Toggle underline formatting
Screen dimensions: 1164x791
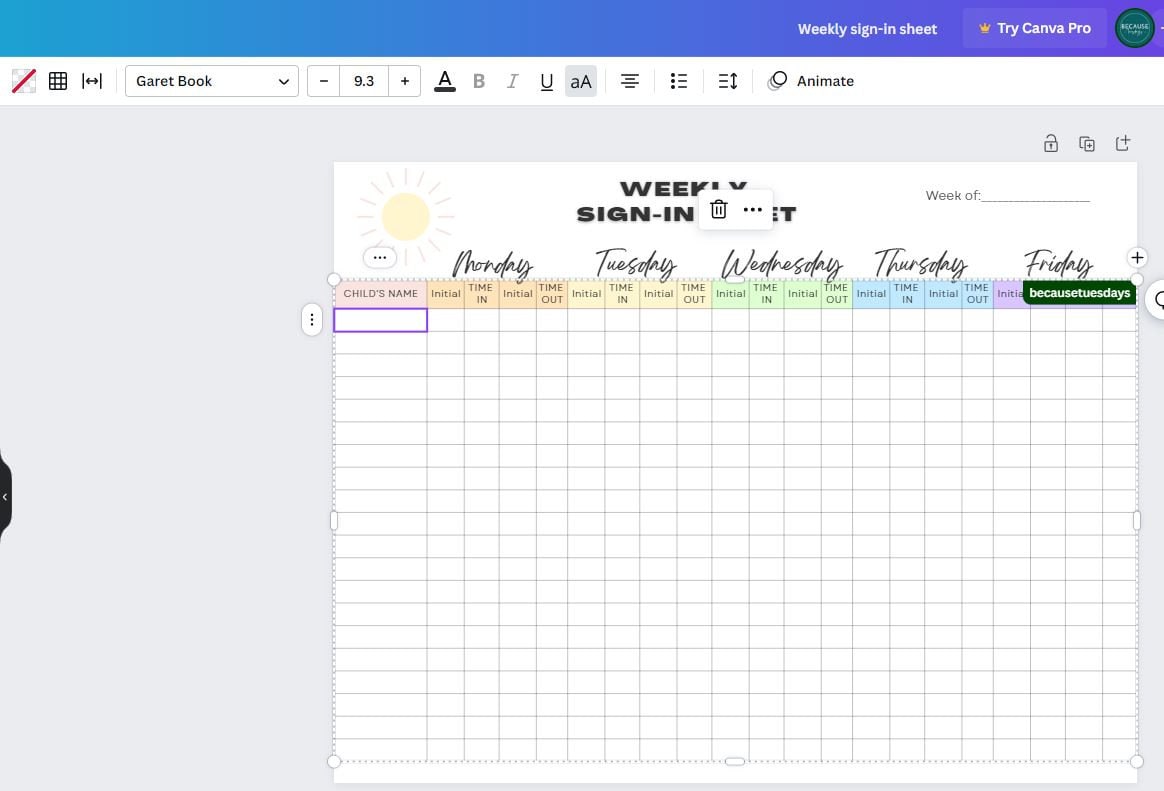546,81
